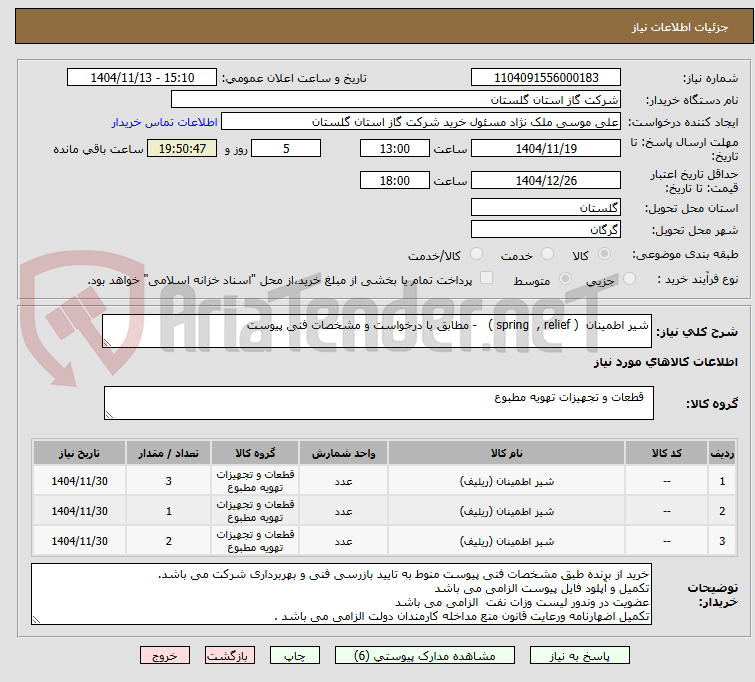755x682 pixels.
Task: Click the بازگشت back button
Action: (x=230, y=656)
